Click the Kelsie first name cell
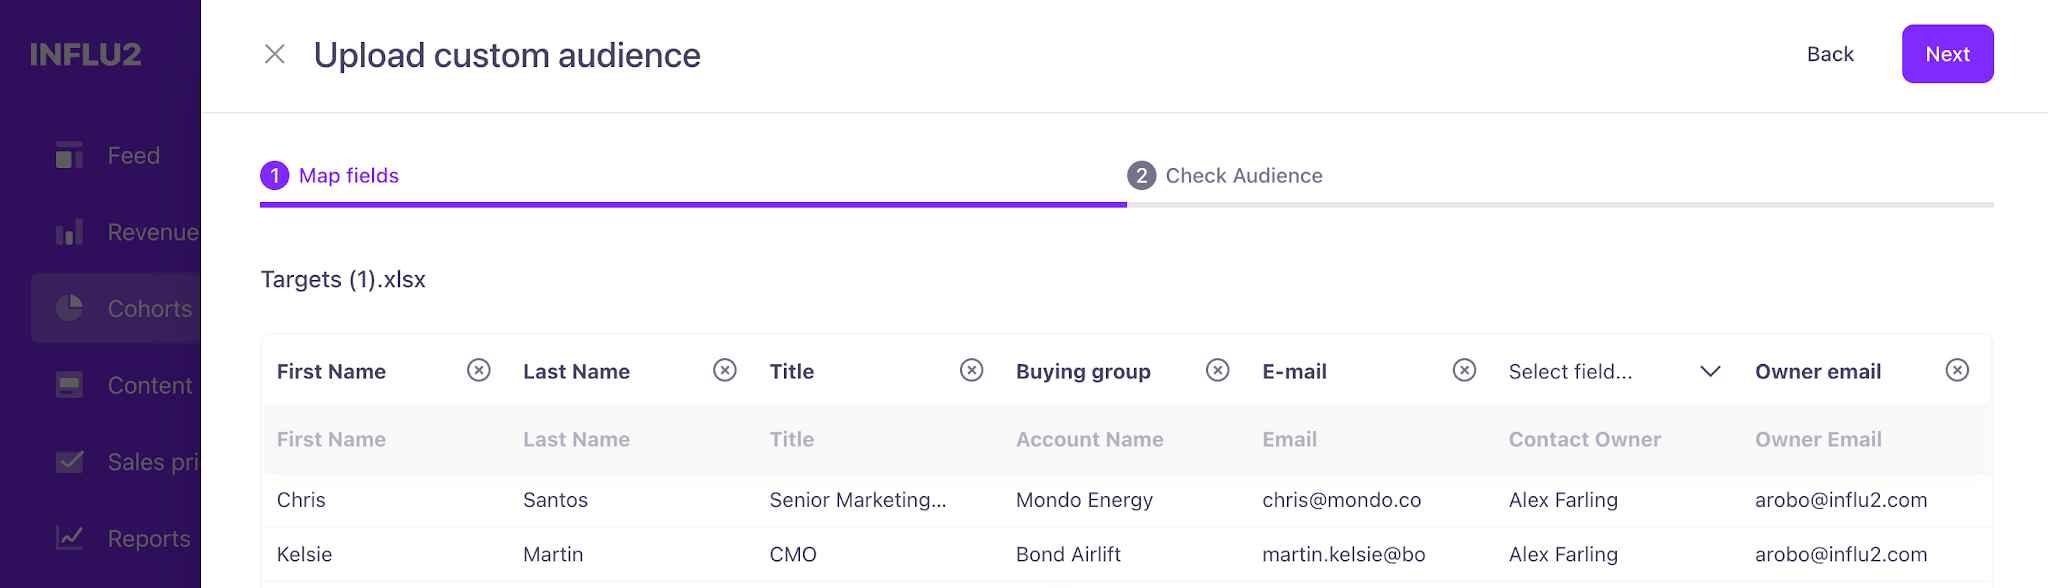Screen dimensions: 2048x588 304,554
